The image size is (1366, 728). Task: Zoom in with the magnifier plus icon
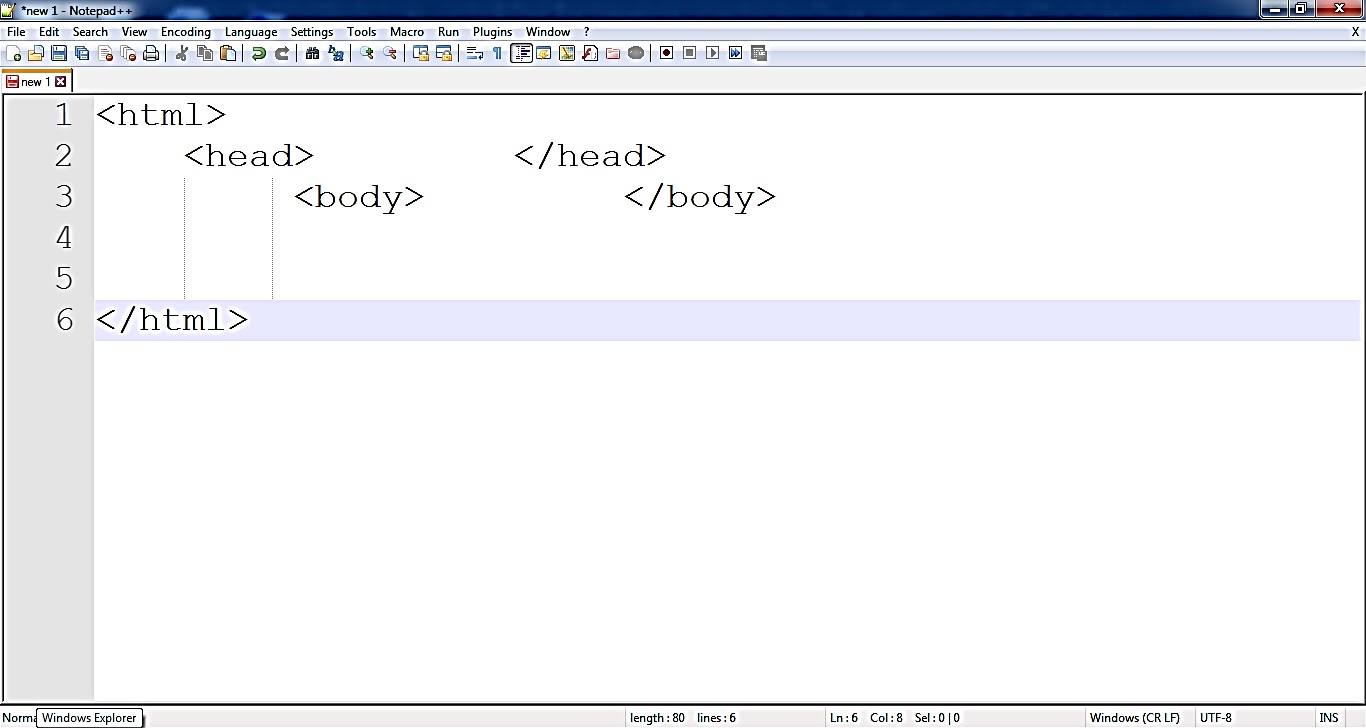pos(367,53)
